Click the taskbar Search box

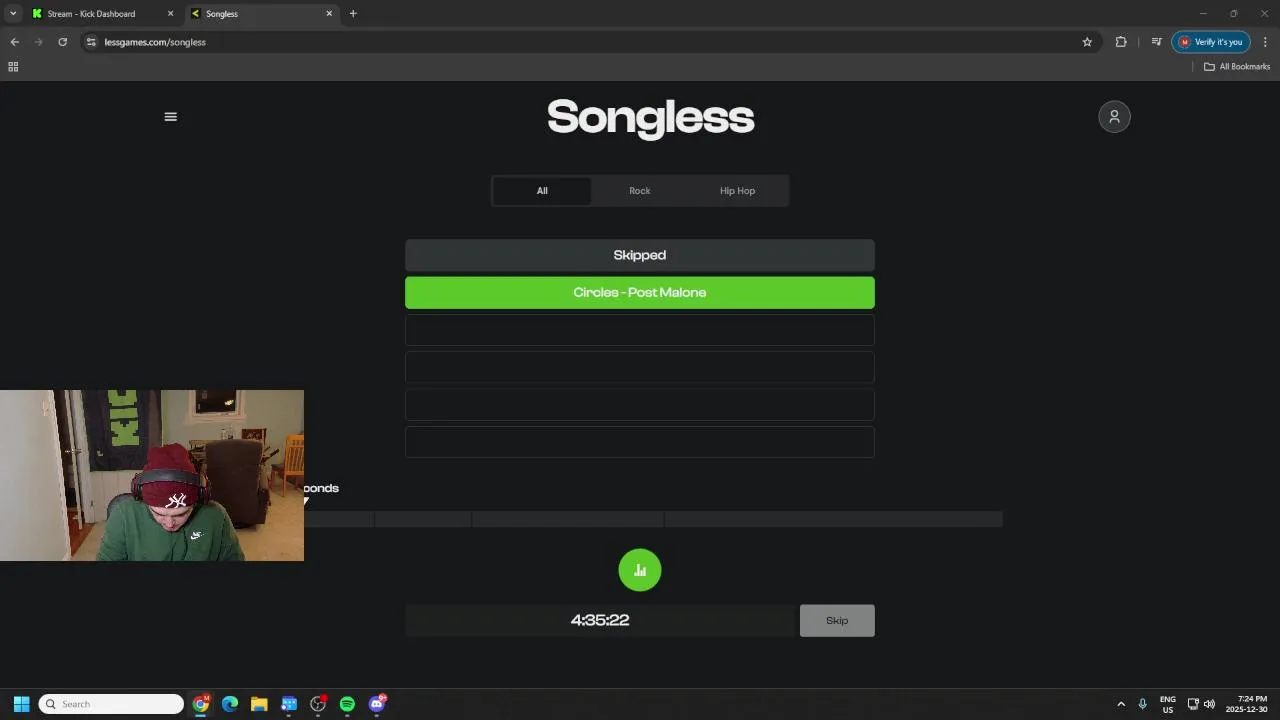[x=111, y=704]
